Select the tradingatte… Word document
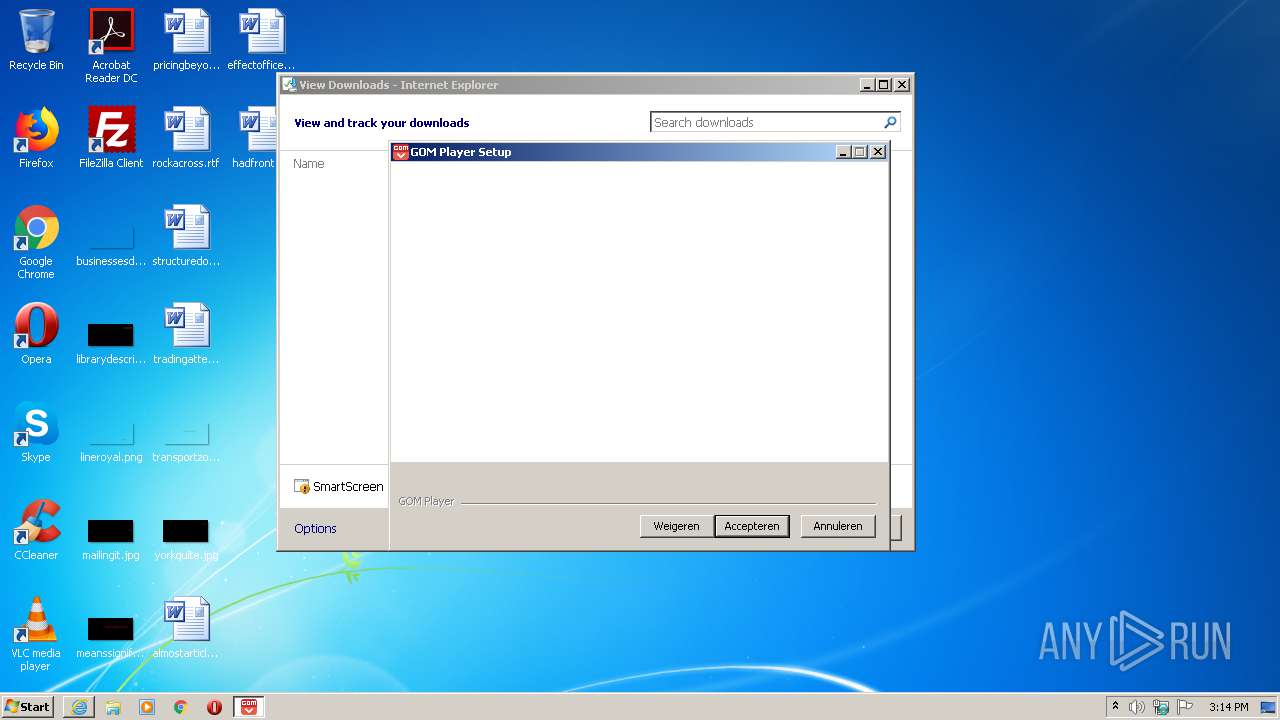 click(x=187, y=334)
